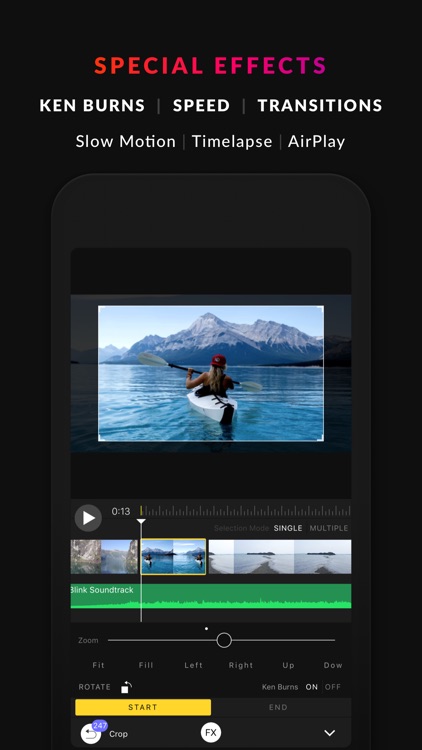Apply the Up crop preset
The width and height of the screenshot is (422, 750).
click(289, 665)
